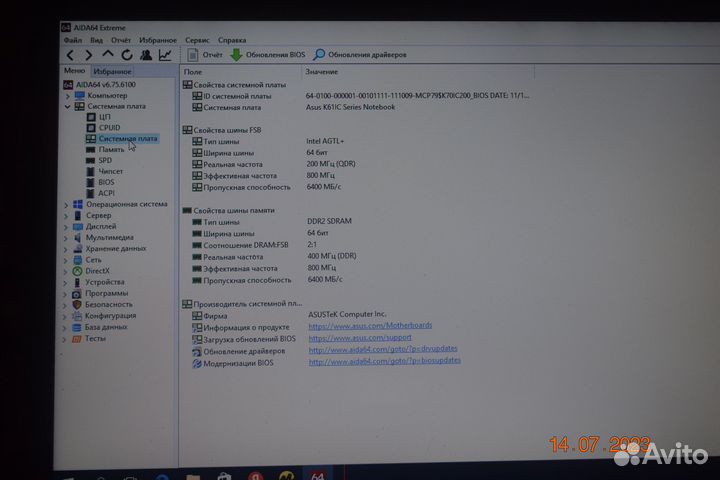Expand the Сеть node
720x480 pixels.
coord(65,260)
